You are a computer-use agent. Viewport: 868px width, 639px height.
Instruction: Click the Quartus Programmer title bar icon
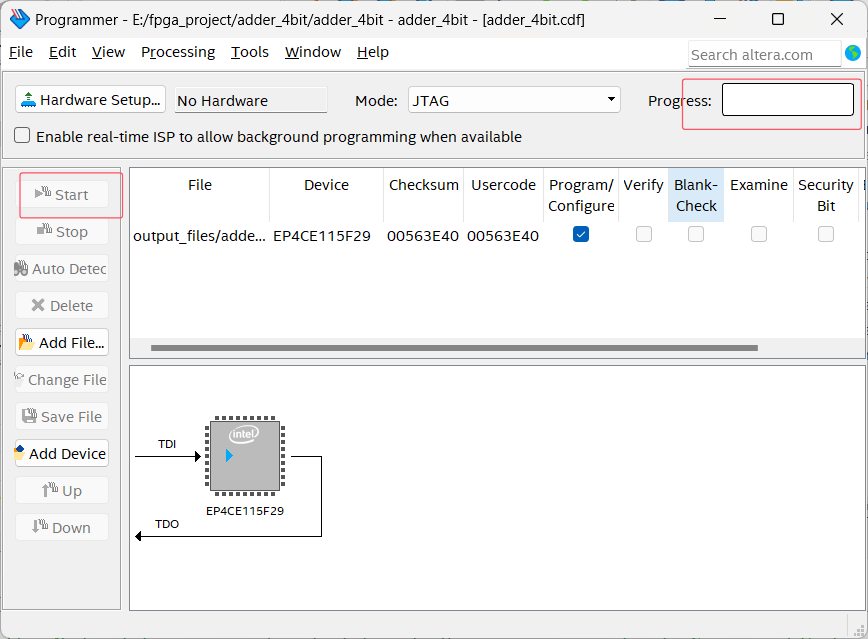point(19,19)
